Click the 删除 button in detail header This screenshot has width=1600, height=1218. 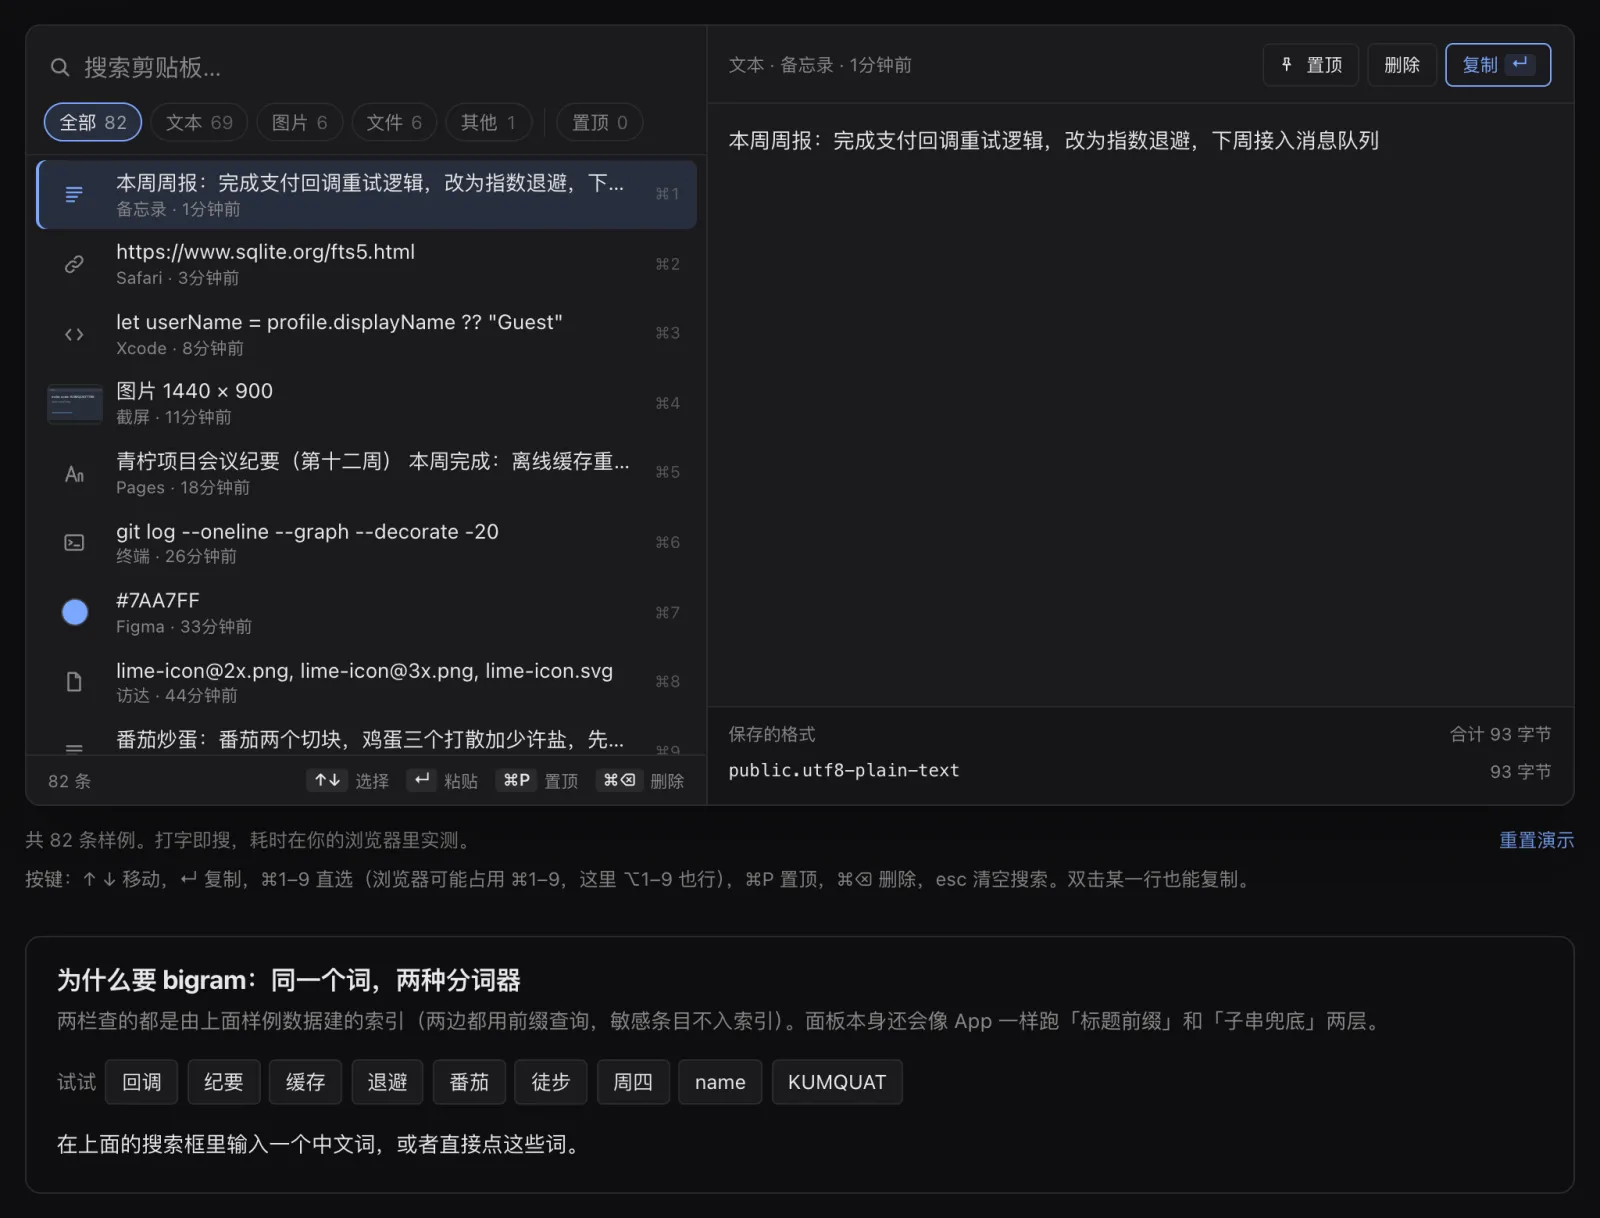coord(1402,65)
